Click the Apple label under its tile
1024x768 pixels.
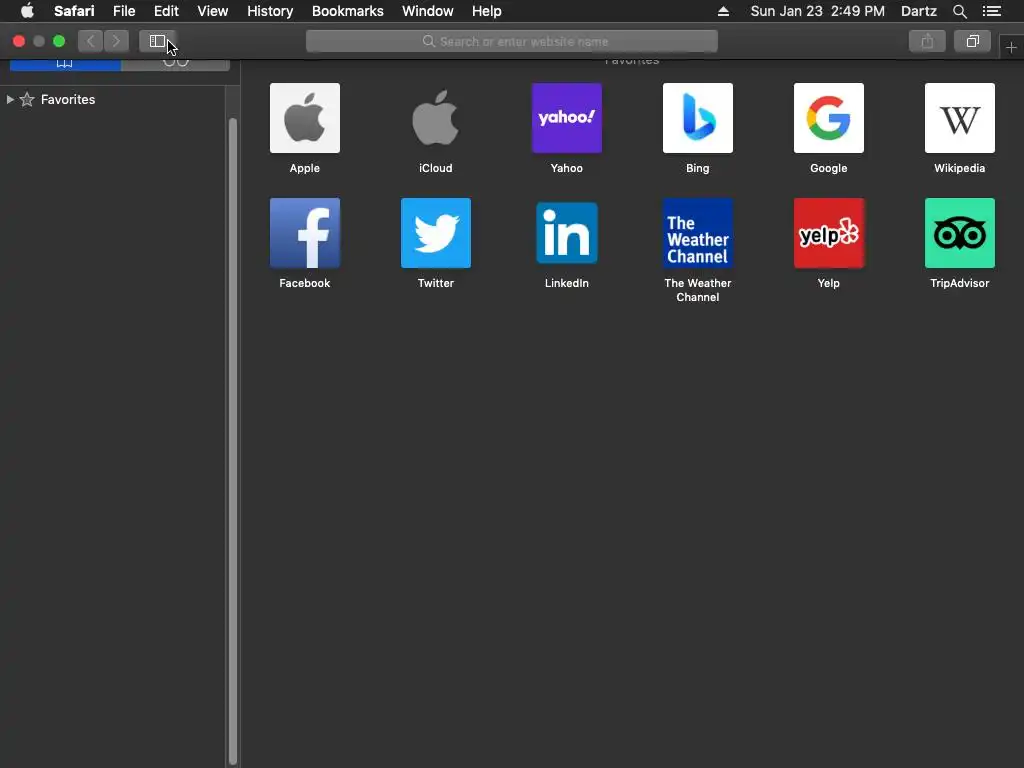coord(304,168)
